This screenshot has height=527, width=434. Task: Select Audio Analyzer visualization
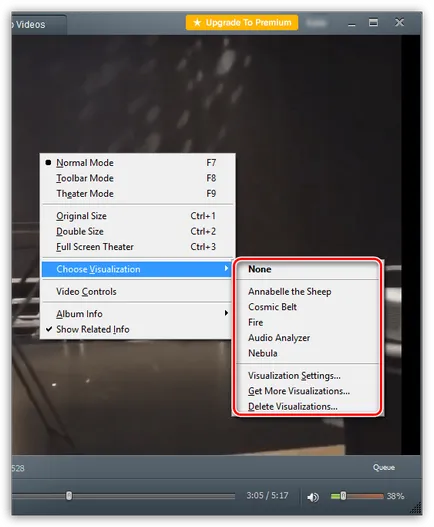pos(308,338)
